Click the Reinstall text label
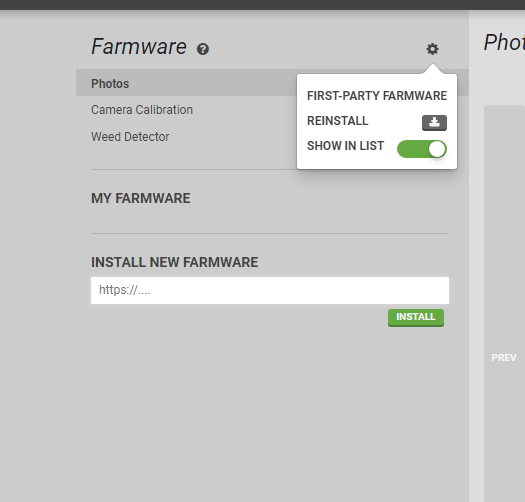Viewport: 525px width, 502px height. [x=338, y=121]
